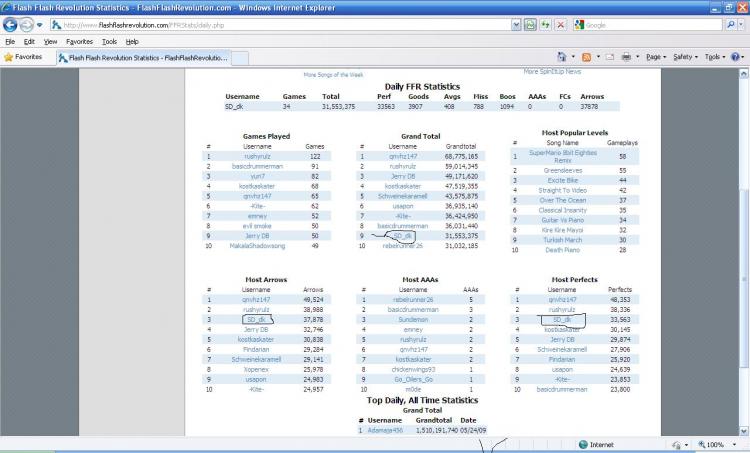Viewport: 750px width, 453px height.
Task: Open chickenwings93 link in Most AAAs
Action: coord(413,369)
